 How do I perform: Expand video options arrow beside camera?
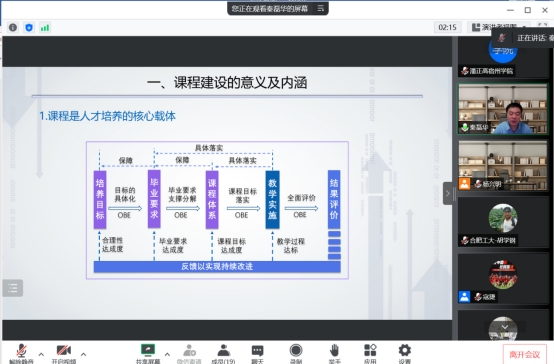[x=83, y=354]
